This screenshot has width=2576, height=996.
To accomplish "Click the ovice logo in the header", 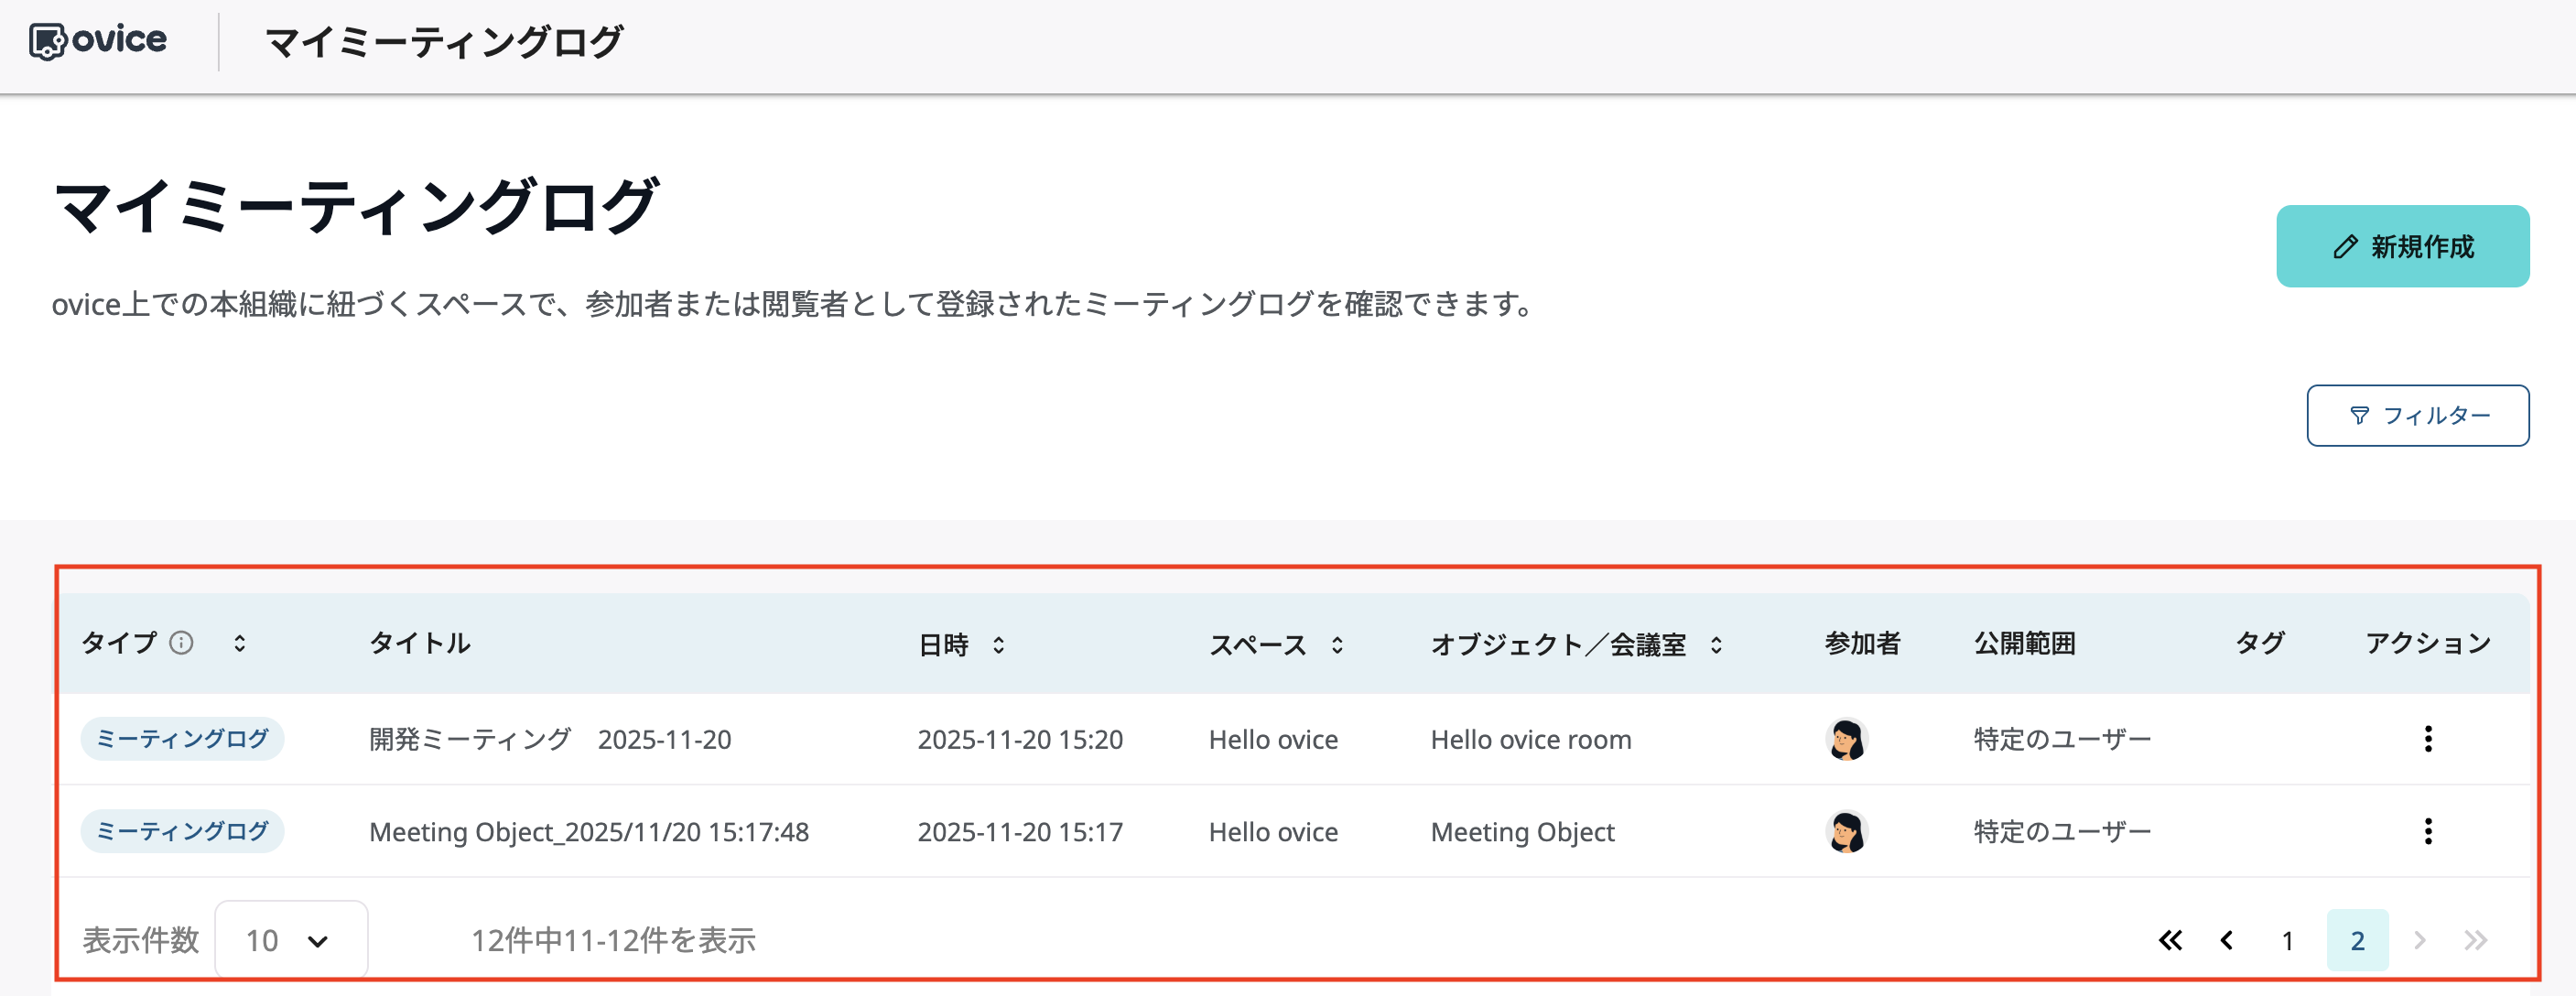I will tap(100, 40).
